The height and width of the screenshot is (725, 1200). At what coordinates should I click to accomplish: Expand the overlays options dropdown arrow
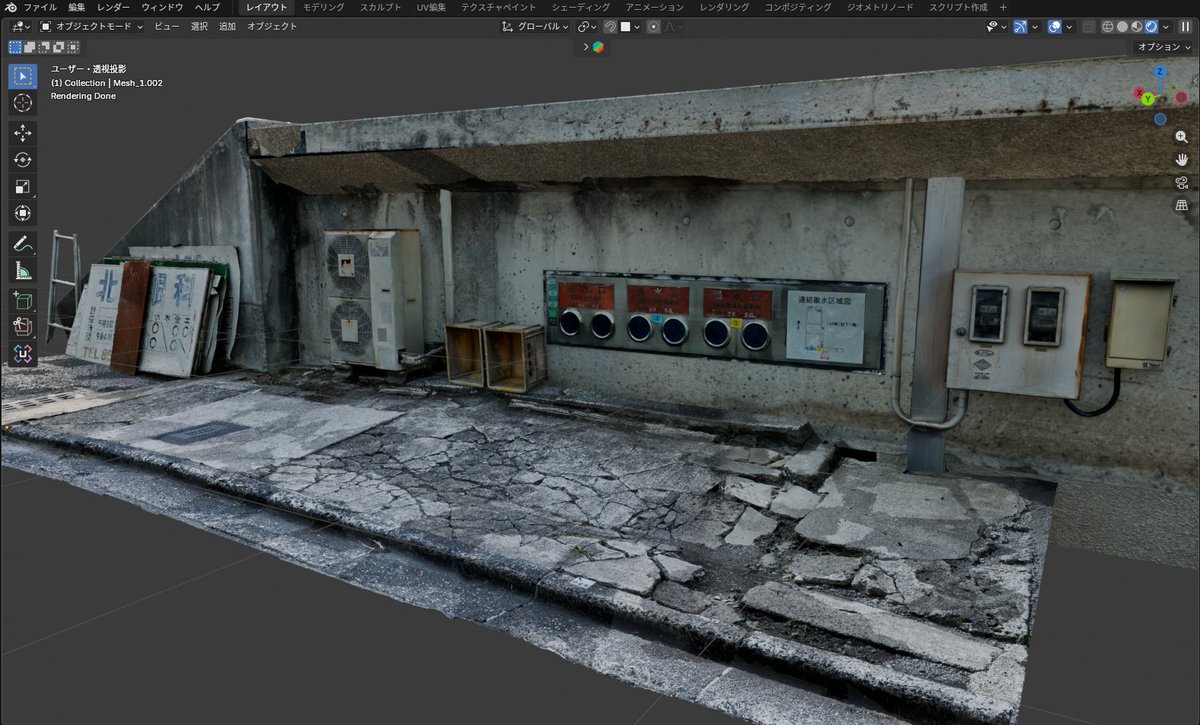(1069, 27)
